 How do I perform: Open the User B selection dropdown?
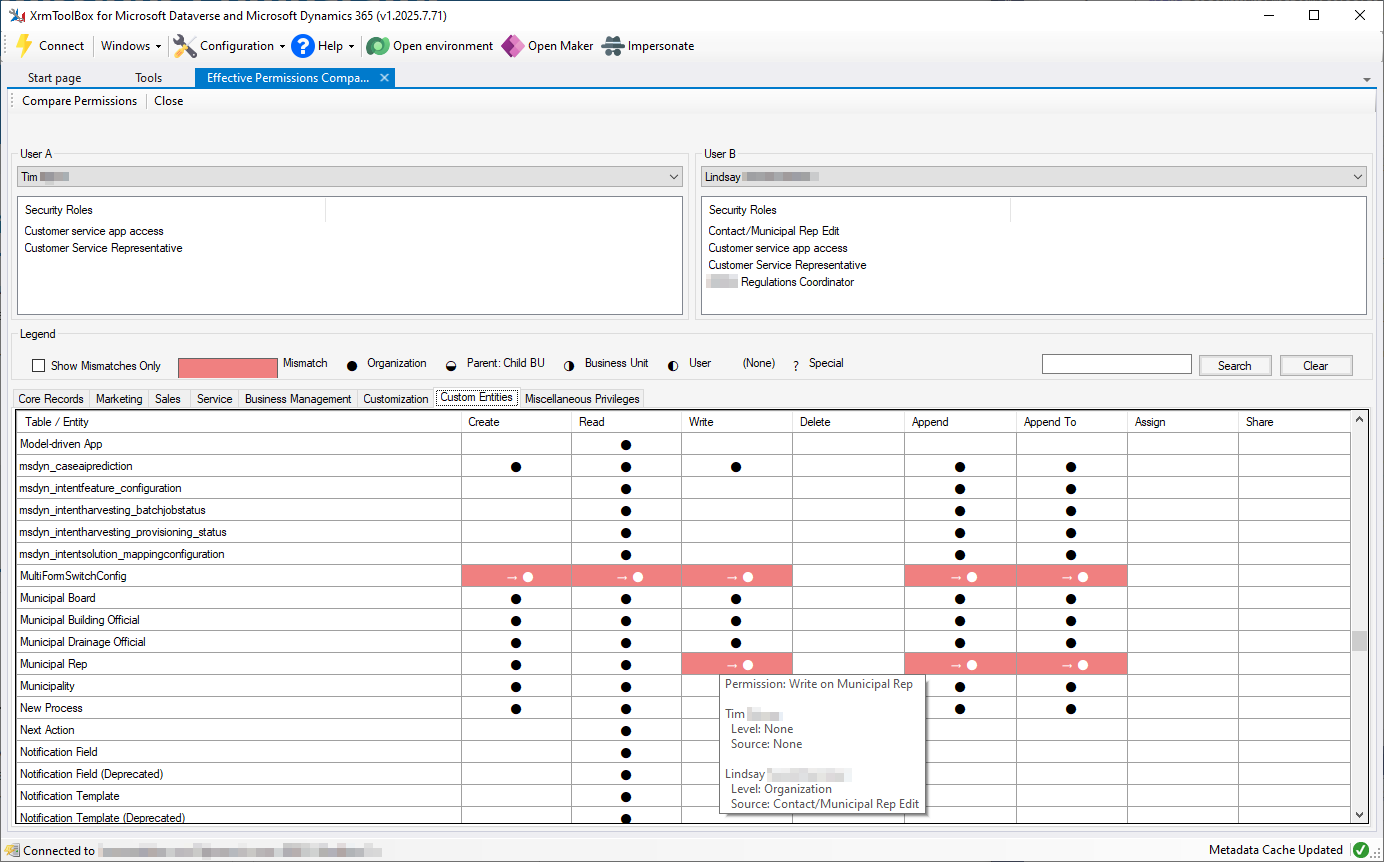pyautogui.click(x=1359, y=176)
